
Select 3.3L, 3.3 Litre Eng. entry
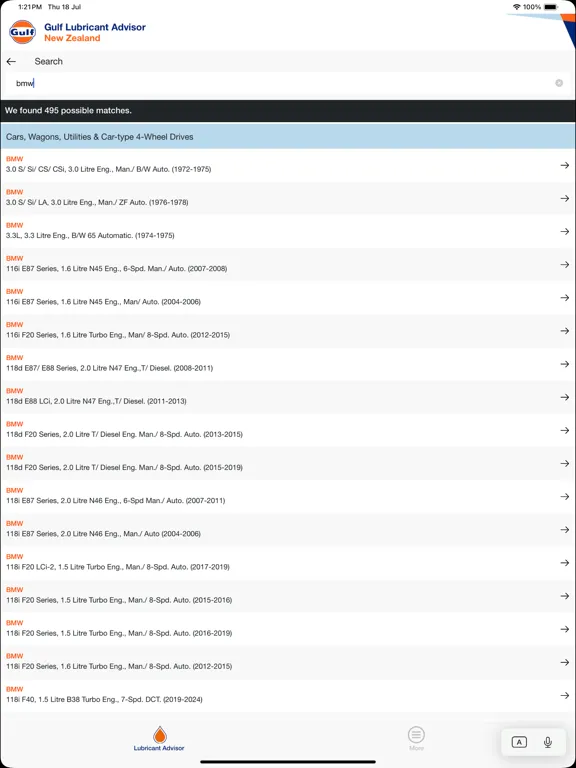[288, 232]
